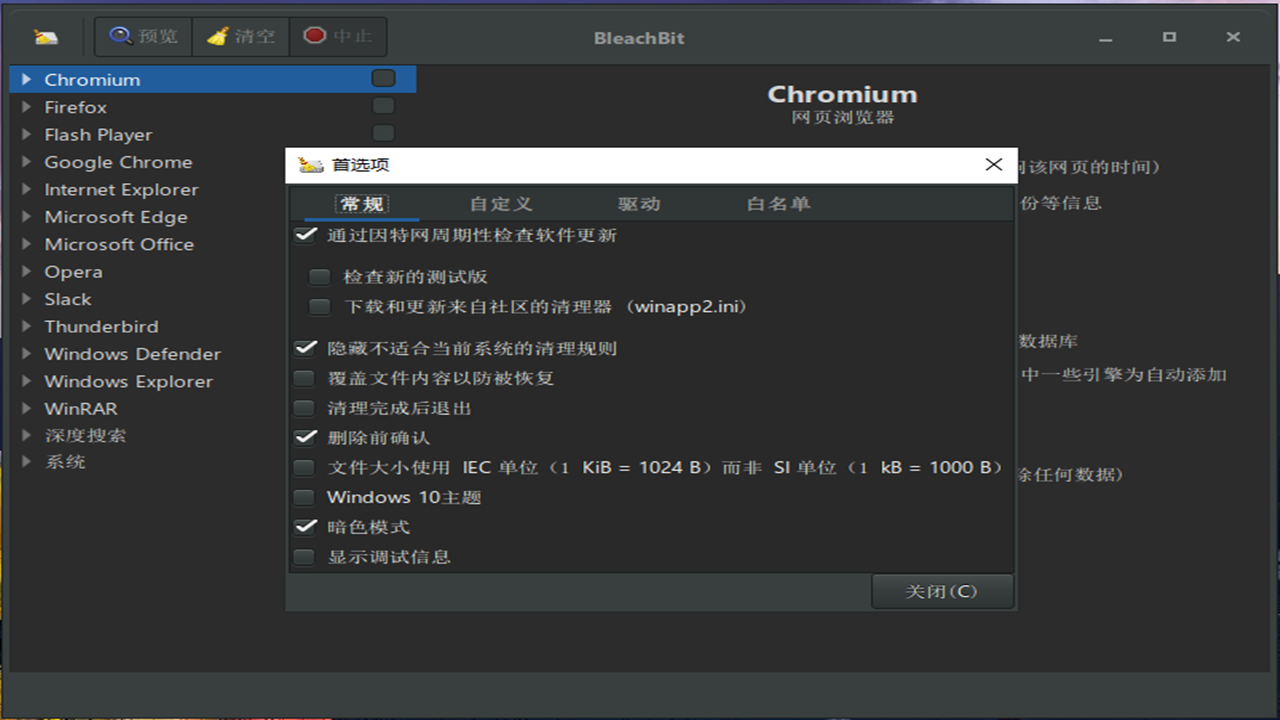Open the 白名单 tab
The image size is (1280, 720).
point(778,204)
